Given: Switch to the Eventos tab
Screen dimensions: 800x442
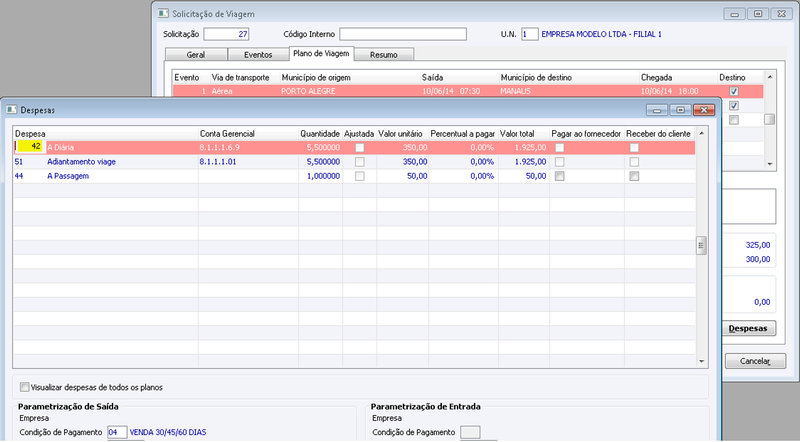Looking at the screenshot, I should click(258, 55).
